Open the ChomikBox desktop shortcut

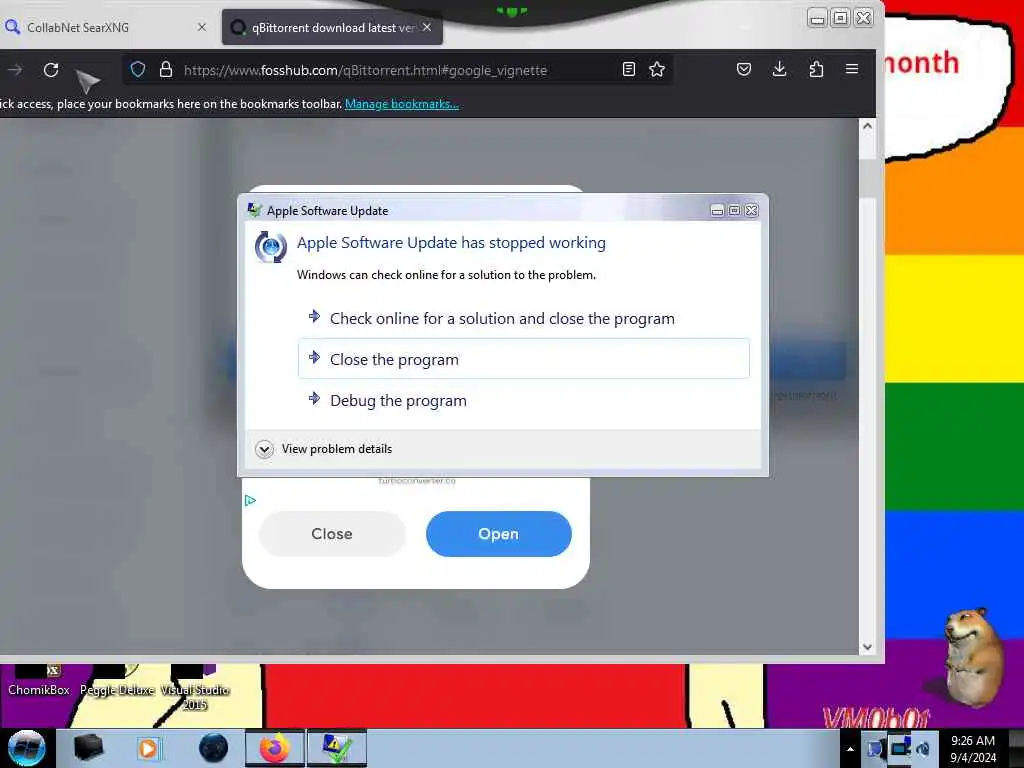point(39,682)
